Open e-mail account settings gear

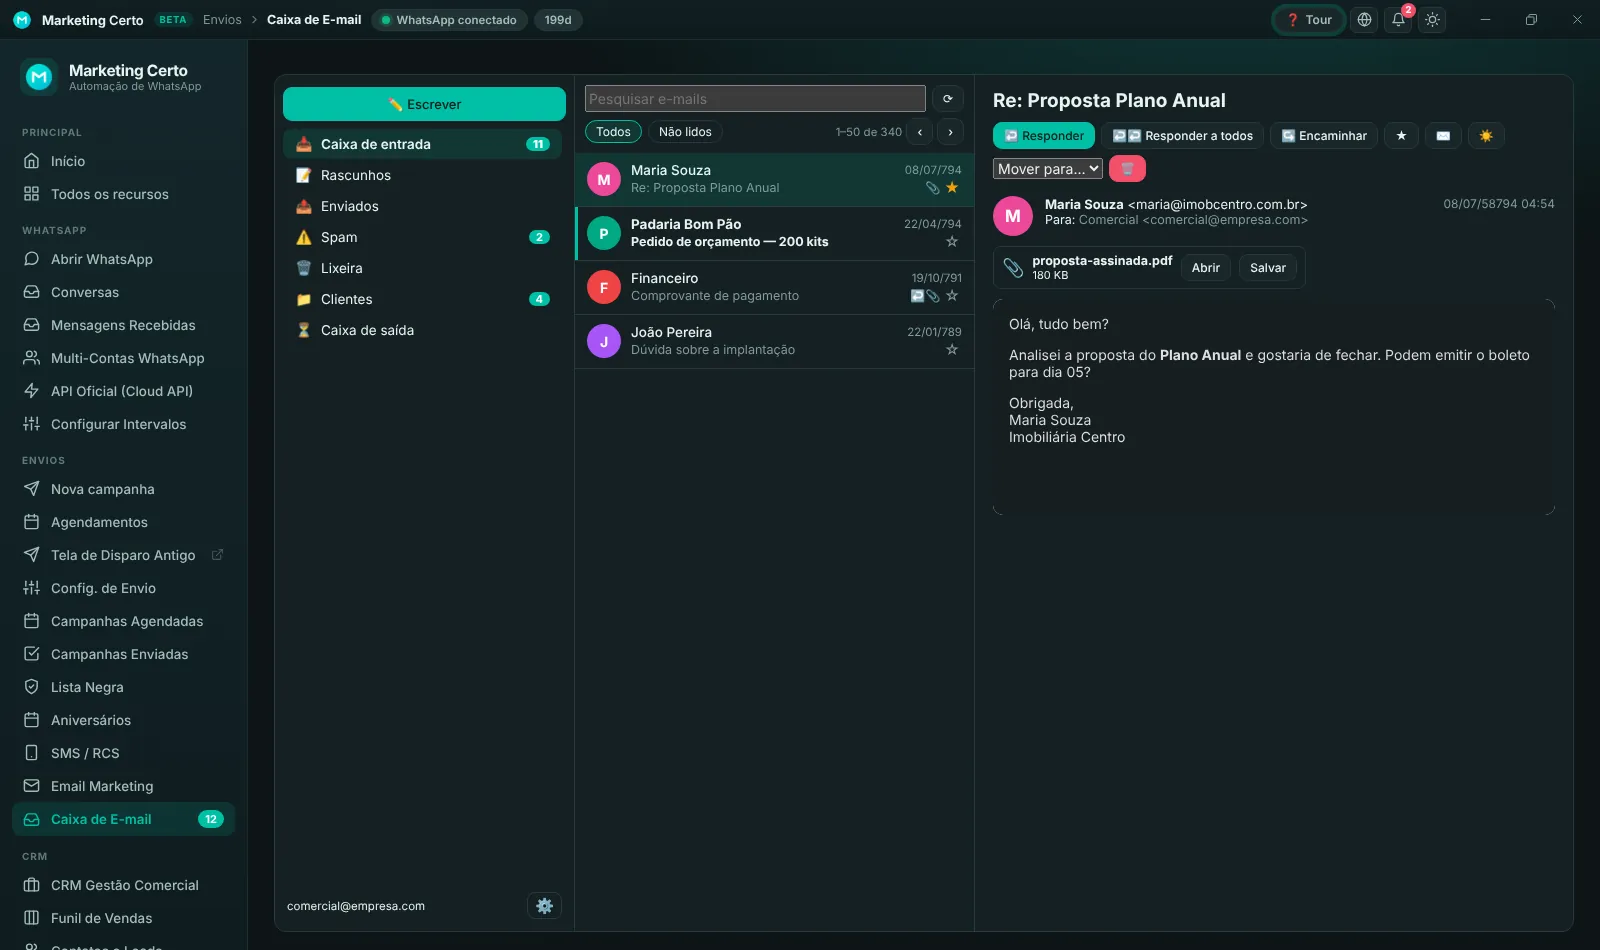coord(544,906)
